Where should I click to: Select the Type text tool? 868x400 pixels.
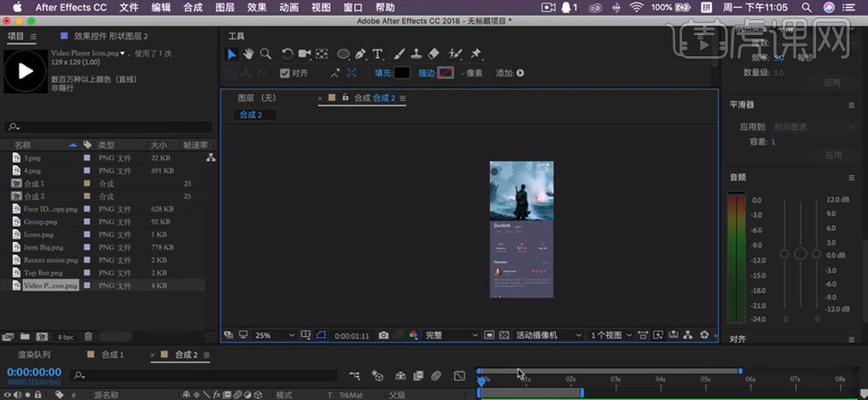(378, 54)
